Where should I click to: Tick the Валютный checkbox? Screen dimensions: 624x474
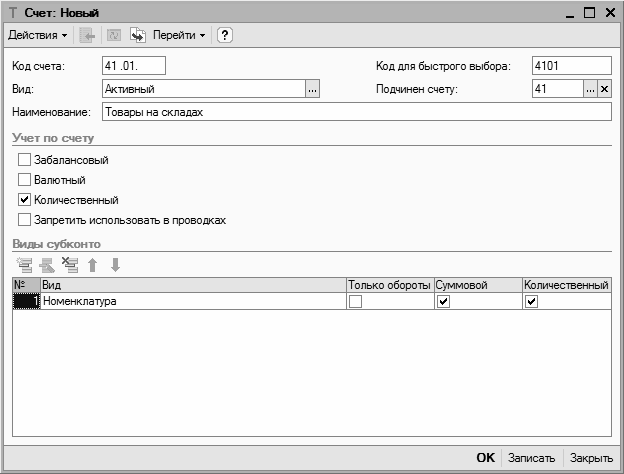point(25,180)
